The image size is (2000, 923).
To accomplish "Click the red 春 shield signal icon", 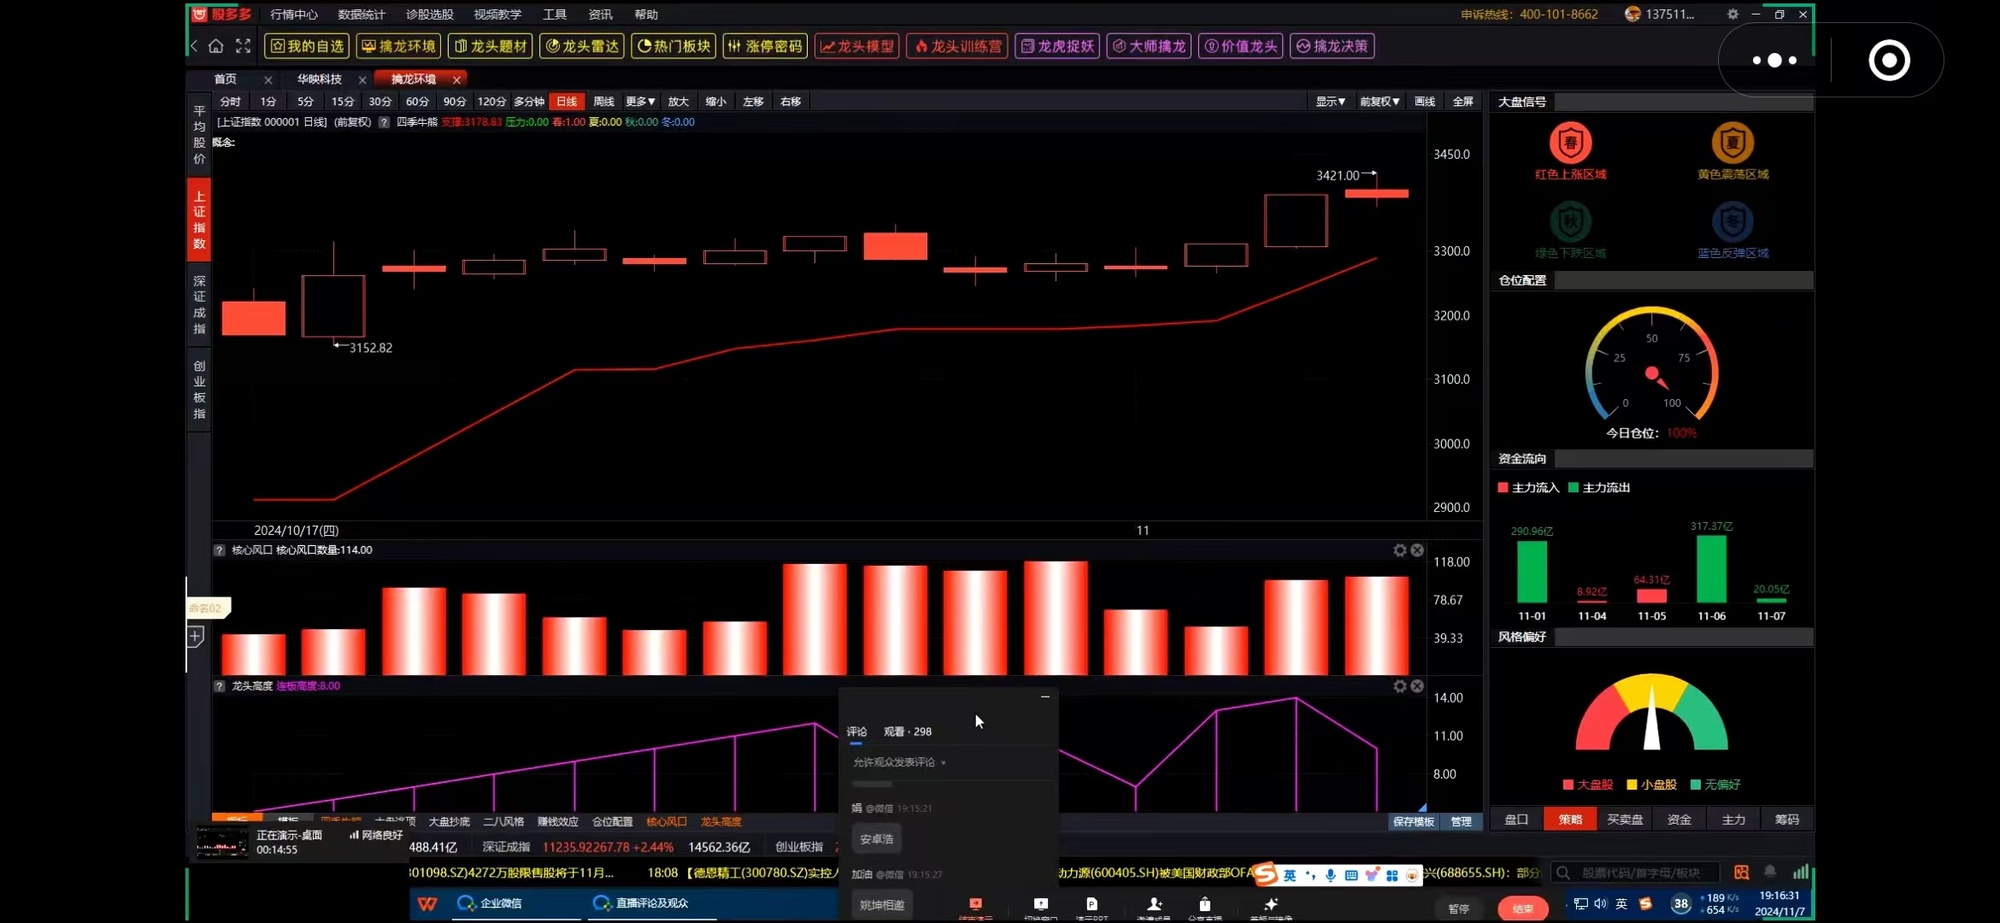I will point(1570,143).
